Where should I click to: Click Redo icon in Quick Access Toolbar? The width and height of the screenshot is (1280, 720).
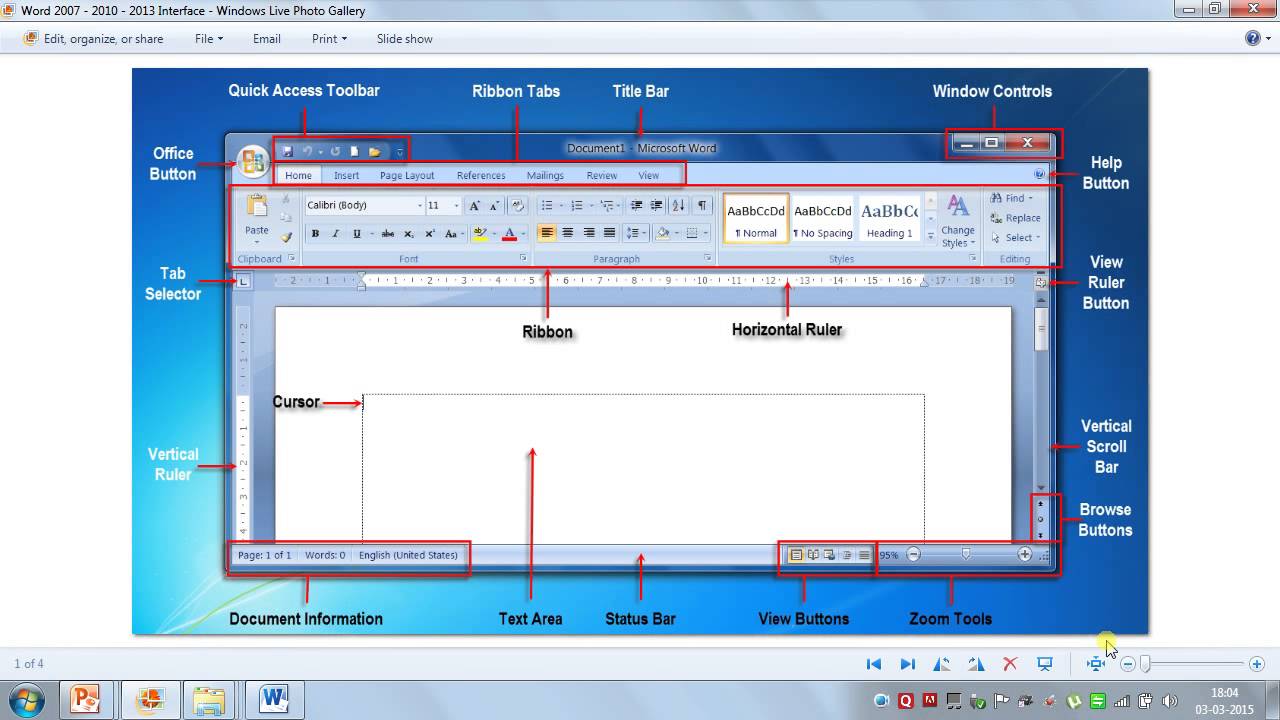point(335,152)
